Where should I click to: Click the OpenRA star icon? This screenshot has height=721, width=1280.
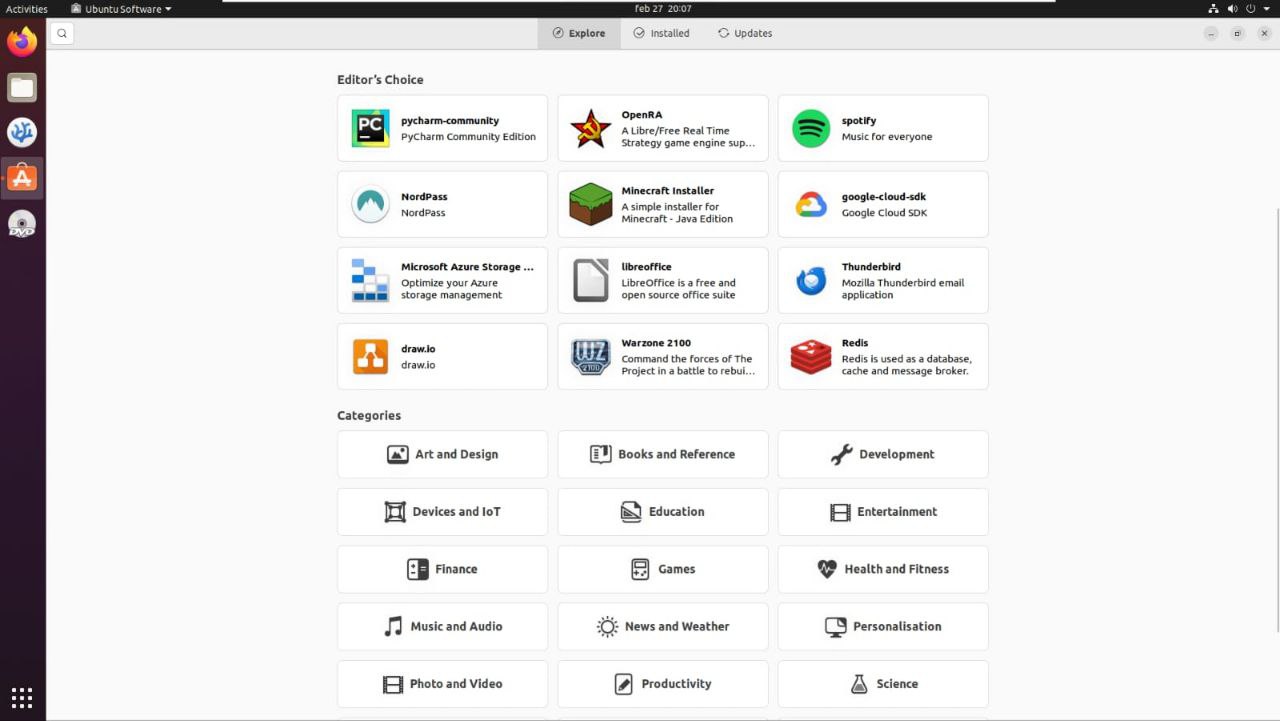click(590, 129)
